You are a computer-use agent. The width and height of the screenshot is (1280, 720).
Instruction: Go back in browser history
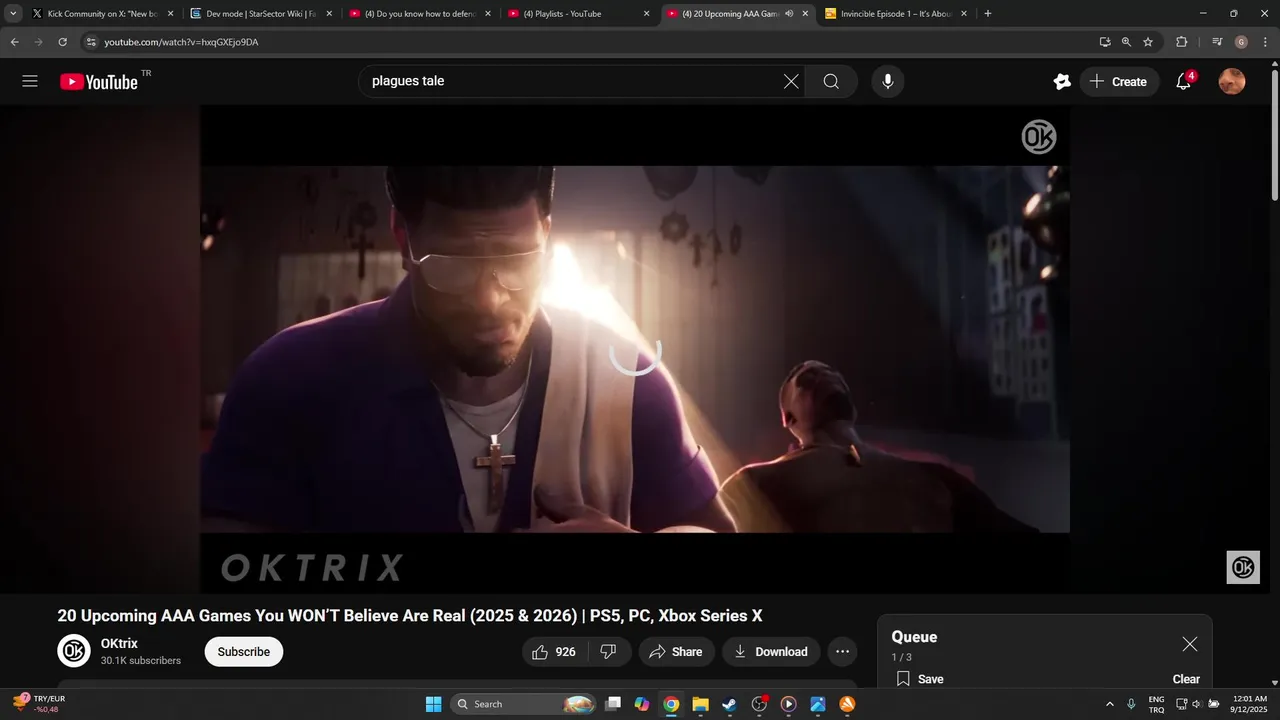coord(14,42)
